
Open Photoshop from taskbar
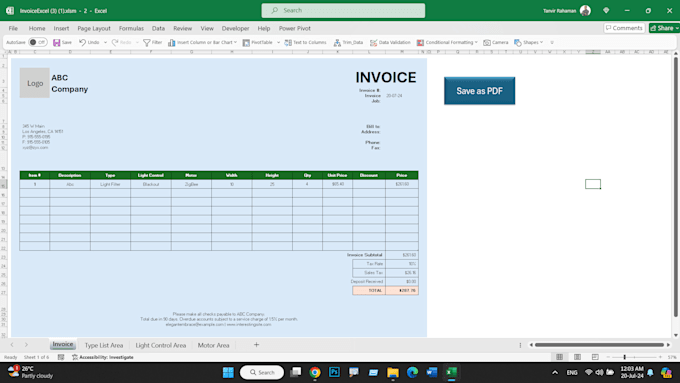(x=334, y=372)
